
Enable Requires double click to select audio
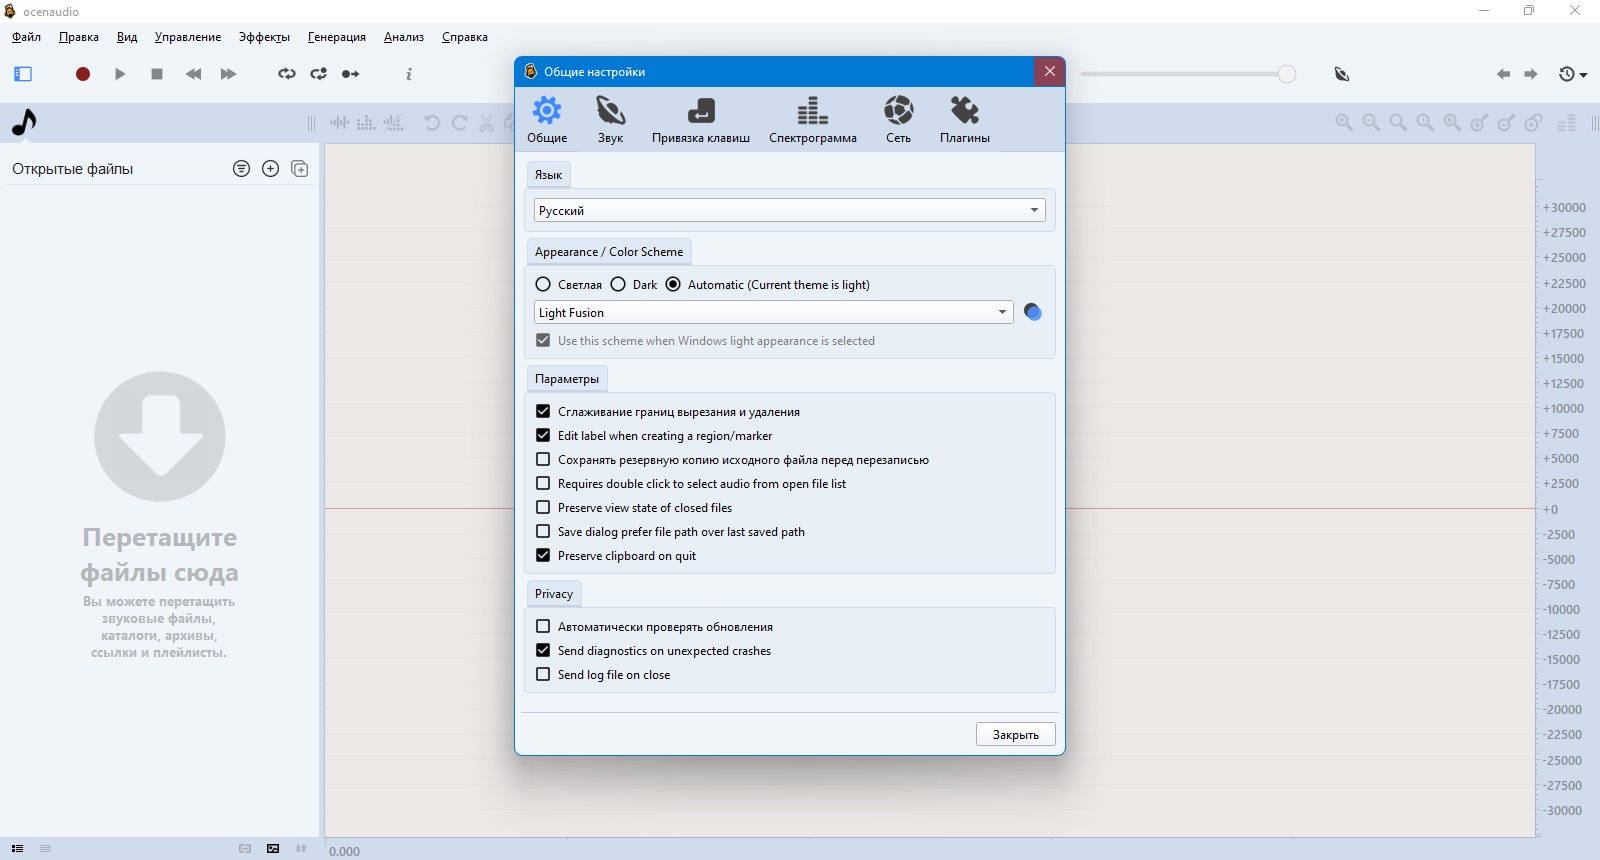[543, 483]
